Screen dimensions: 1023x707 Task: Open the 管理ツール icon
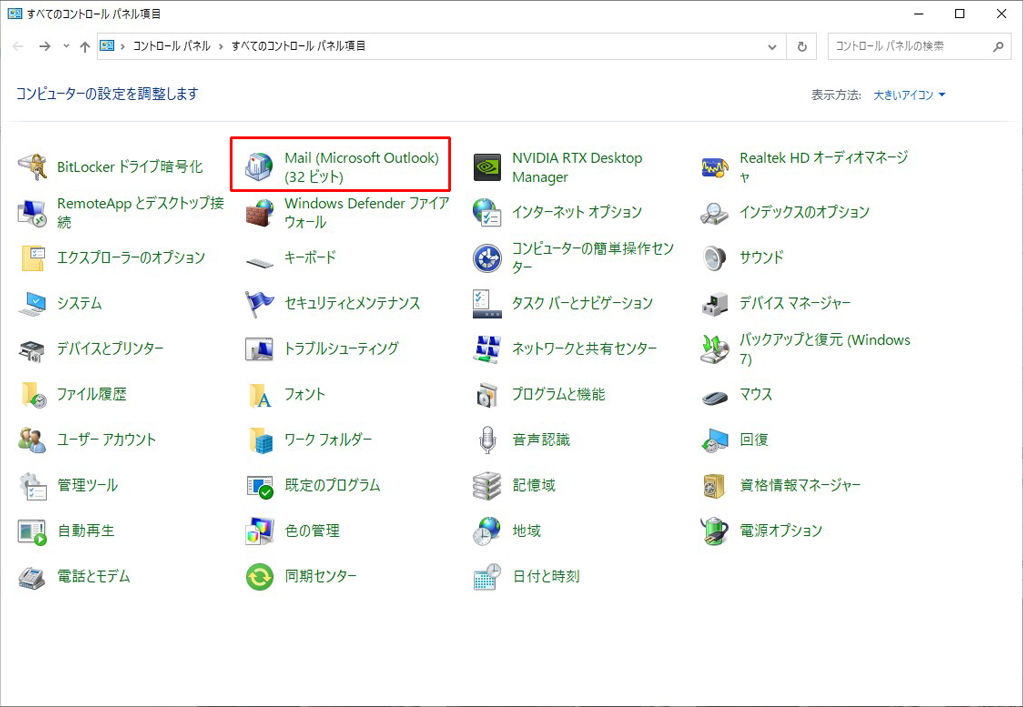click(x=32, y=487)
